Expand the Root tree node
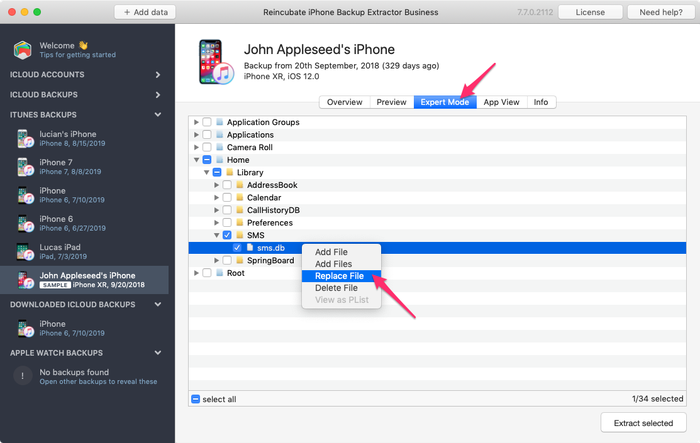Screen dimensions: 700x443 tap(196, 272)
